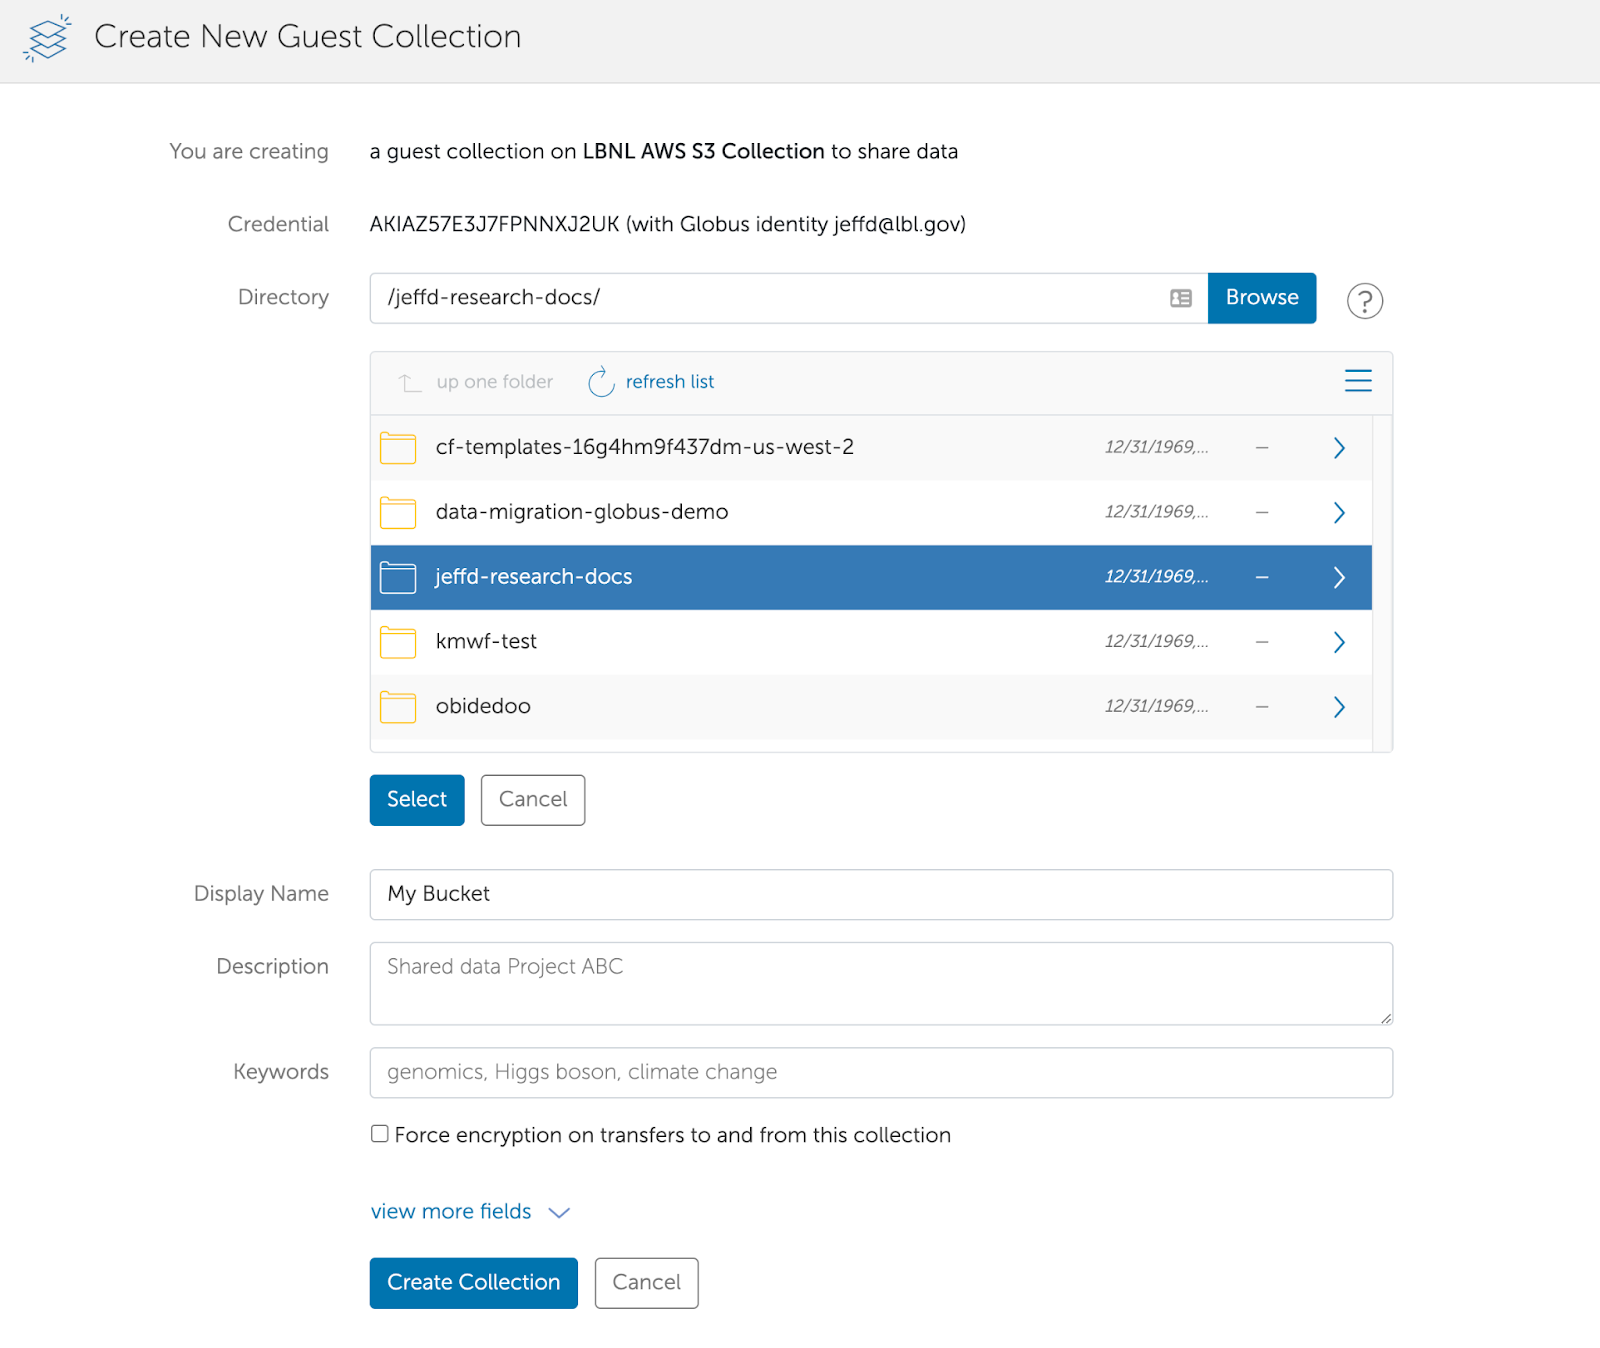
Task: Click the up one folder arrow icon
Action: 410,382
